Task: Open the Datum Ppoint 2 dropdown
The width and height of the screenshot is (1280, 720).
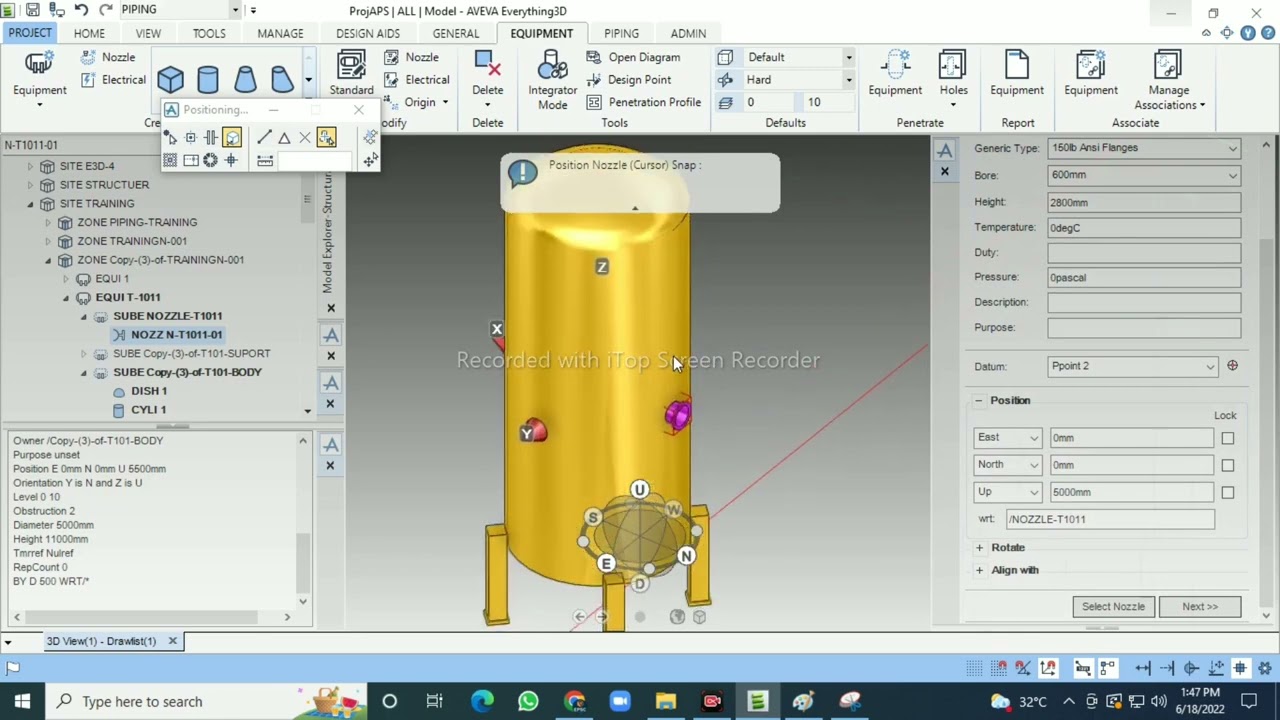Action: pyautogui.click(x=1133, y=366)
